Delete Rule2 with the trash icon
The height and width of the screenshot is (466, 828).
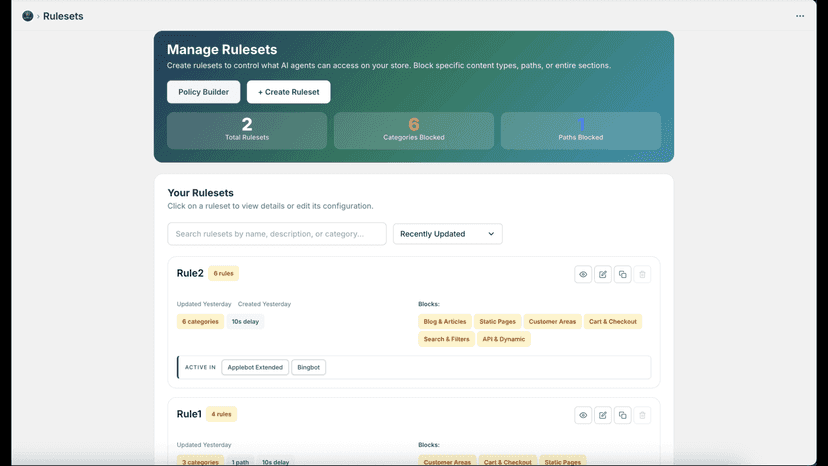[x=642, y=274]
